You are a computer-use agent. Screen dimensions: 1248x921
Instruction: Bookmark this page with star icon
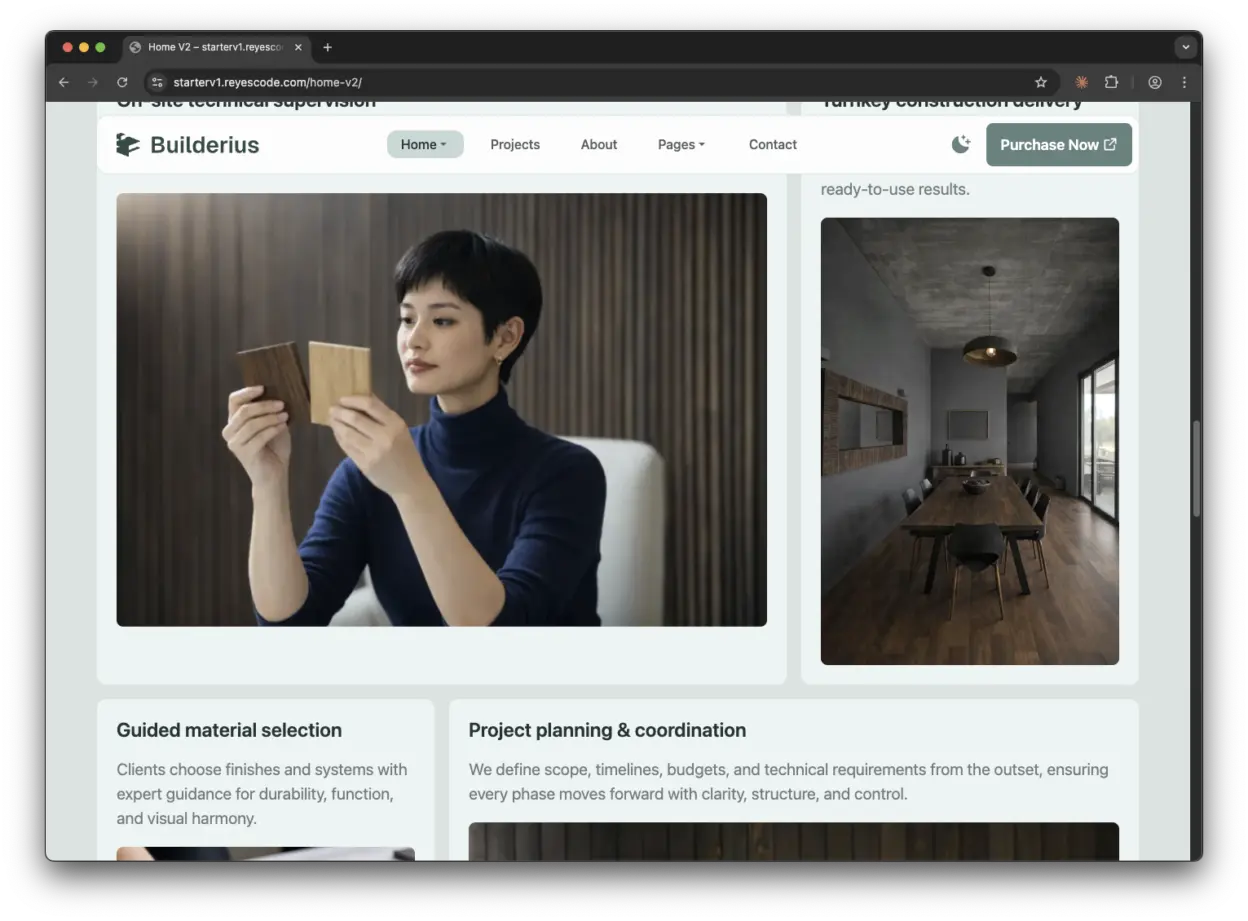coord(1040,83)
